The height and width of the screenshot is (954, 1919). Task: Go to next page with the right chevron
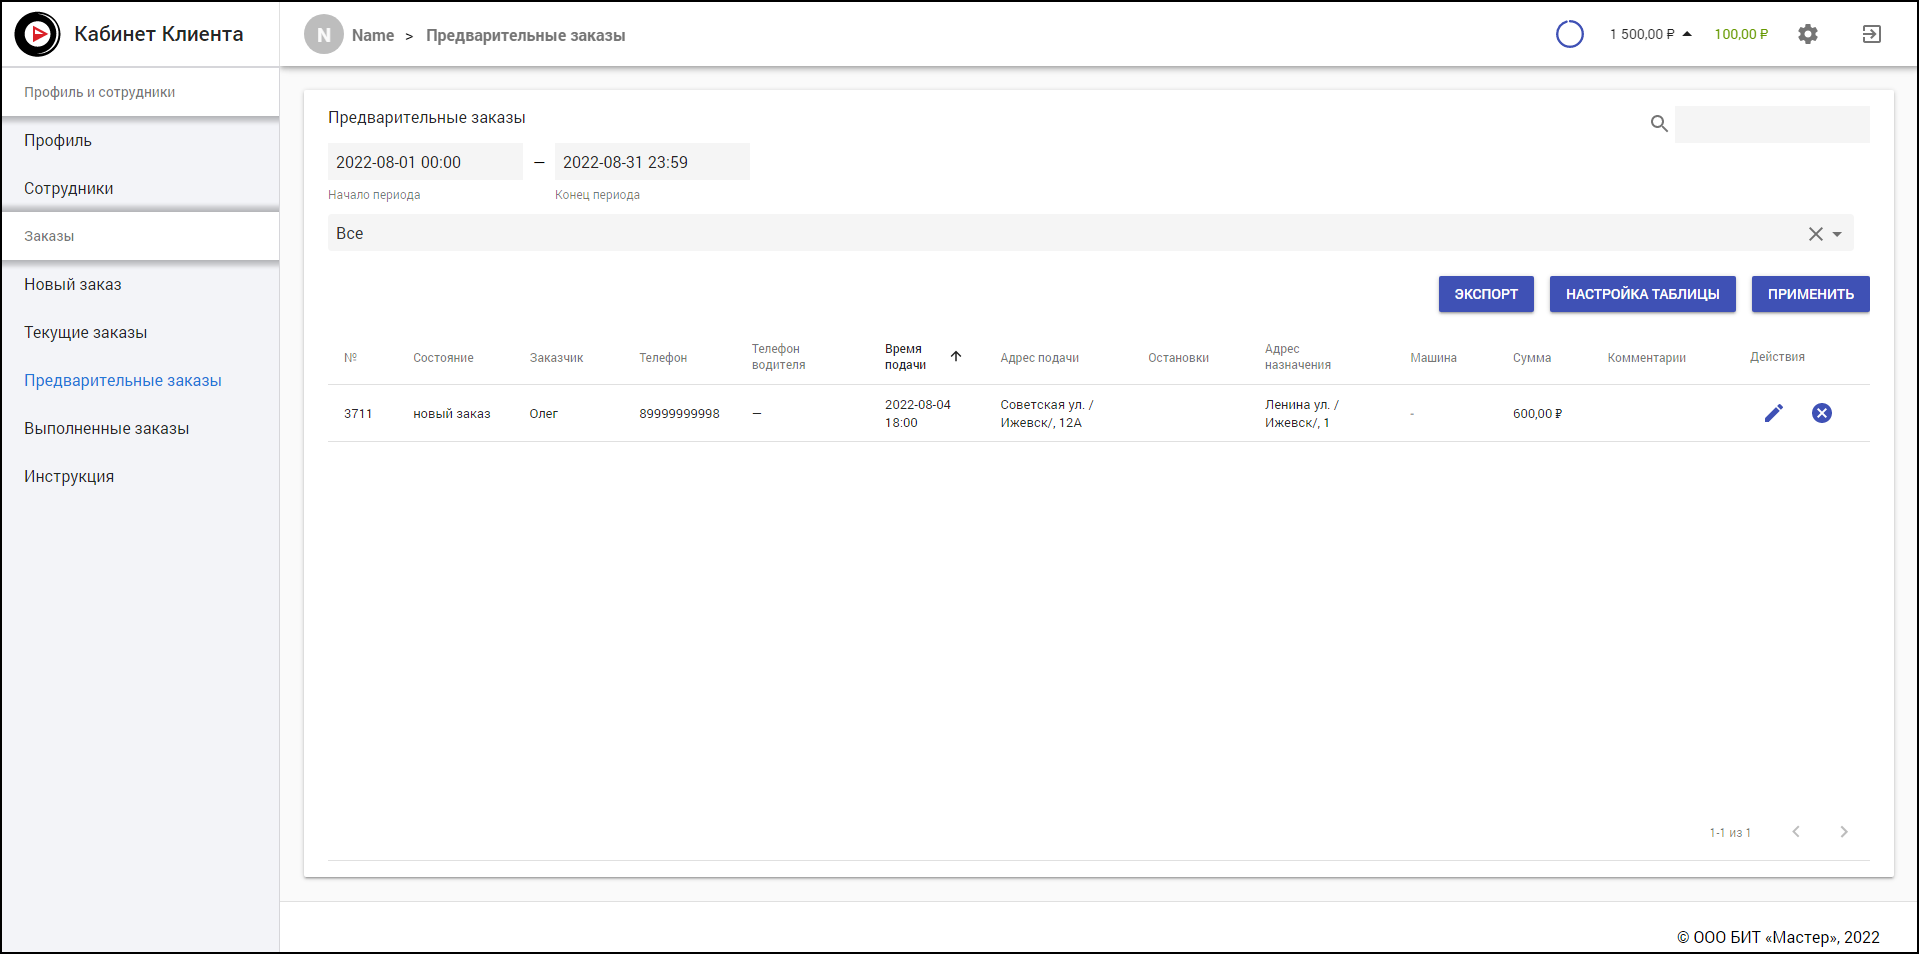(1843, 832)
